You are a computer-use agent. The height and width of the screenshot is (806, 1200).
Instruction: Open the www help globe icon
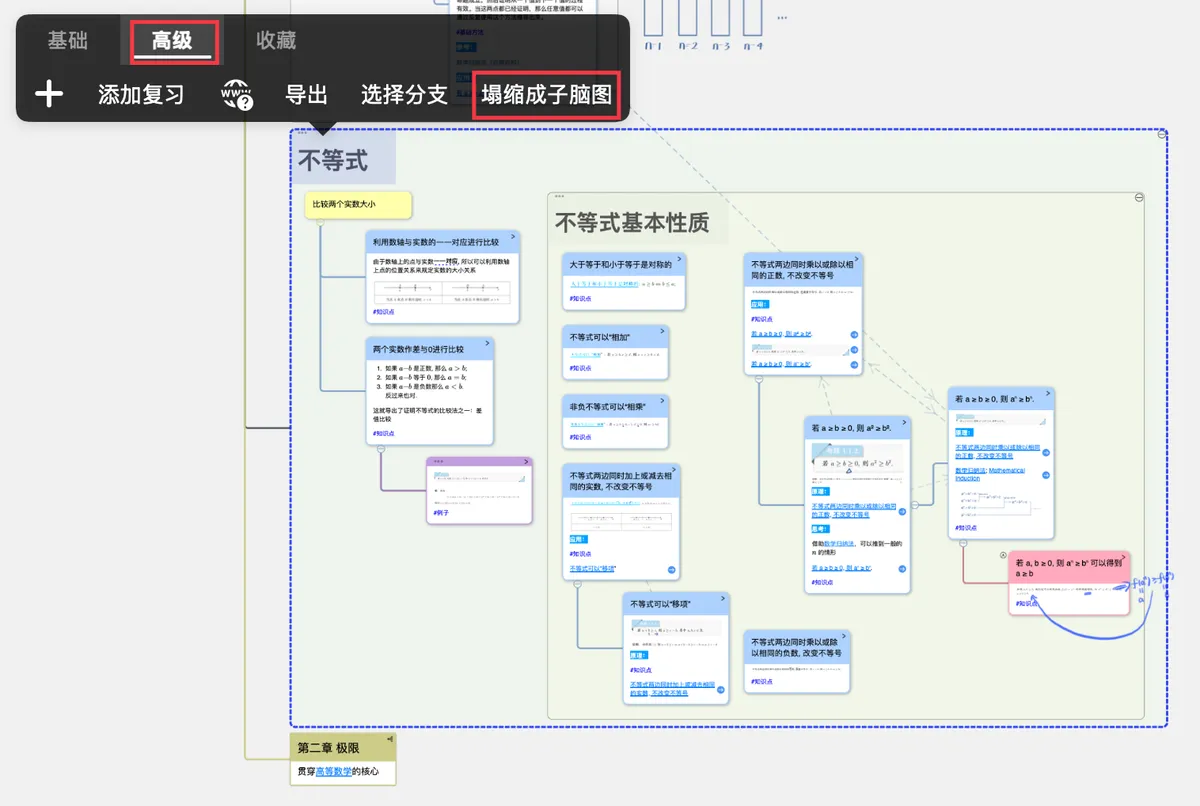pyautogui.click(x=237, y=95)
